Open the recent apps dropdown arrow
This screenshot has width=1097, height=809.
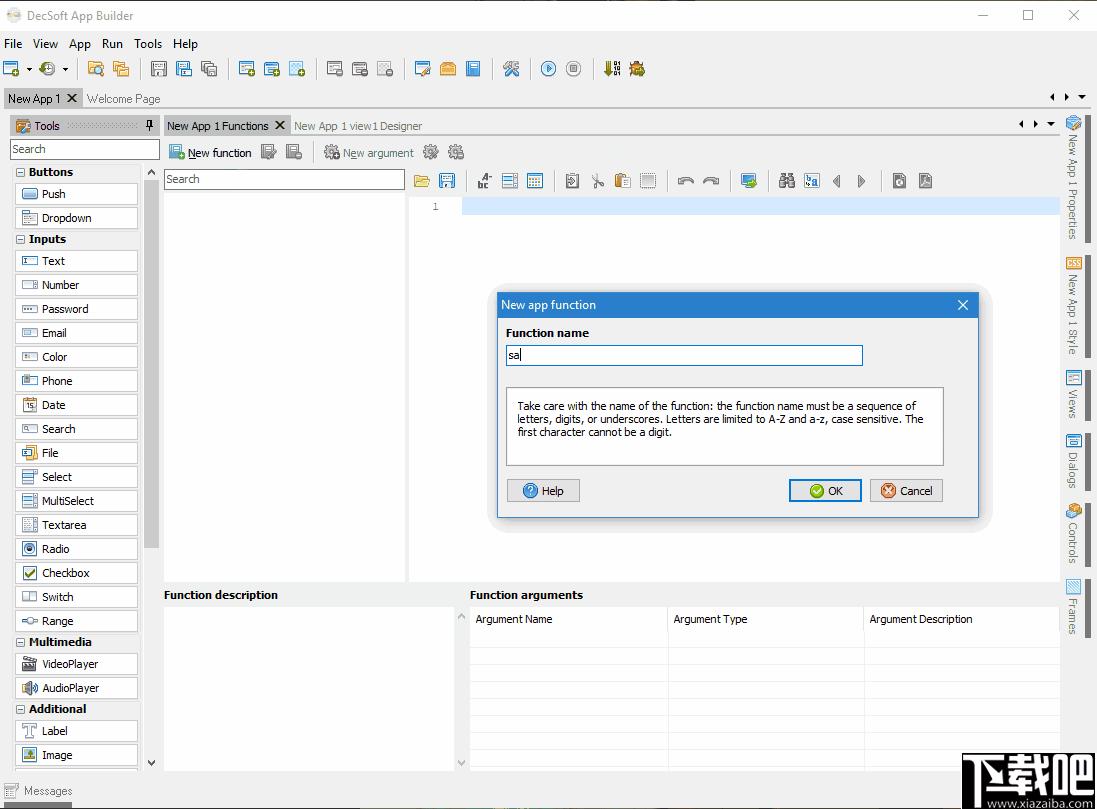tap(65, 69)
